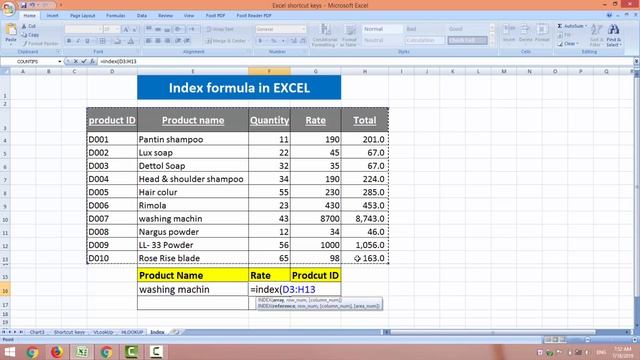
Task: Click the Paste button in Clipboard group
Action: point(11,33)
